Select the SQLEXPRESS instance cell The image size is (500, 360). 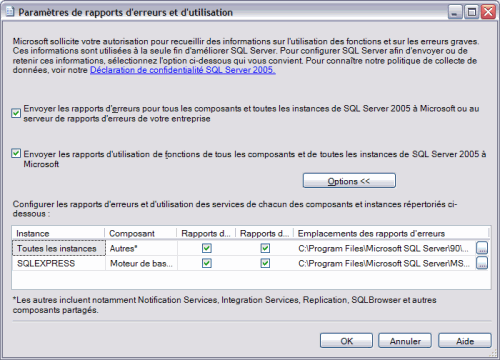(x=59, y=263)
